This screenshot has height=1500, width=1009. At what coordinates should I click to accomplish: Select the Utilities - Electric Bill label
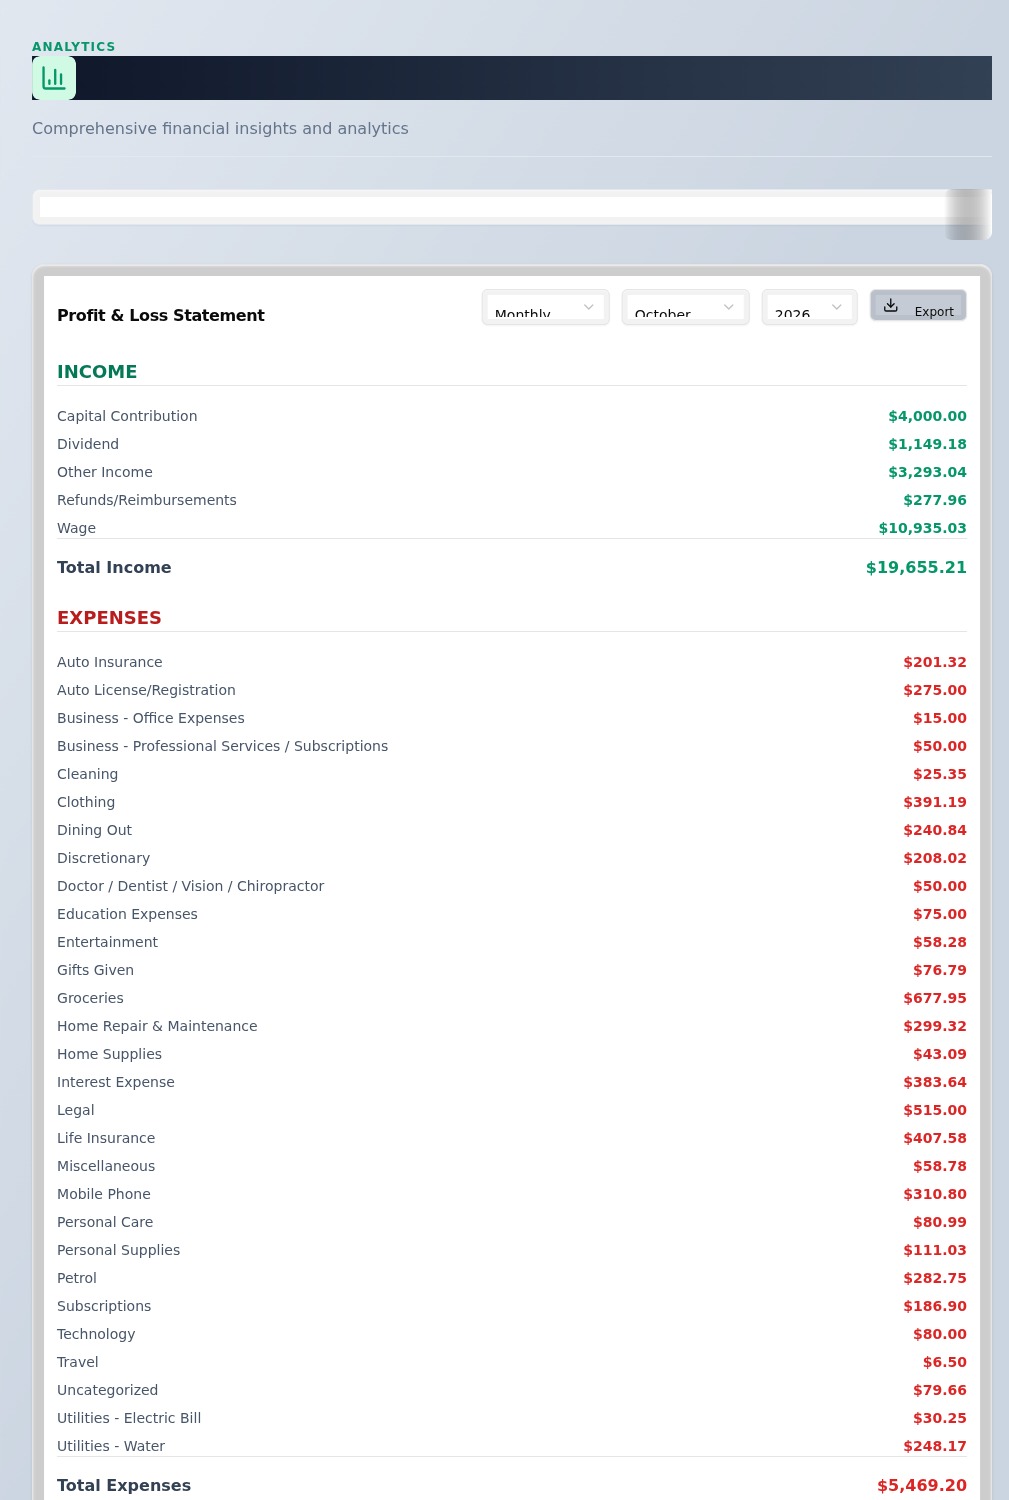click(x=129, y=1418)
